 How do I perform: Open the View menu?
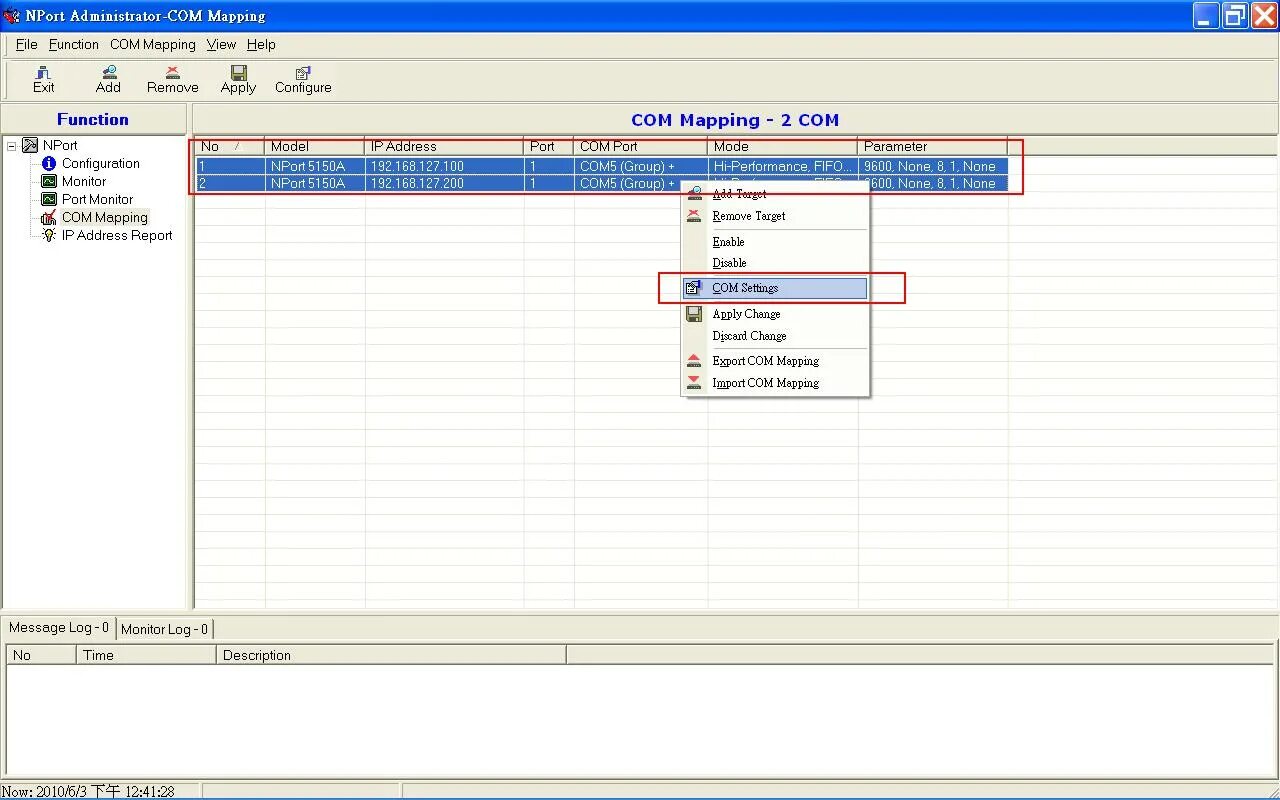click(221, 44)
